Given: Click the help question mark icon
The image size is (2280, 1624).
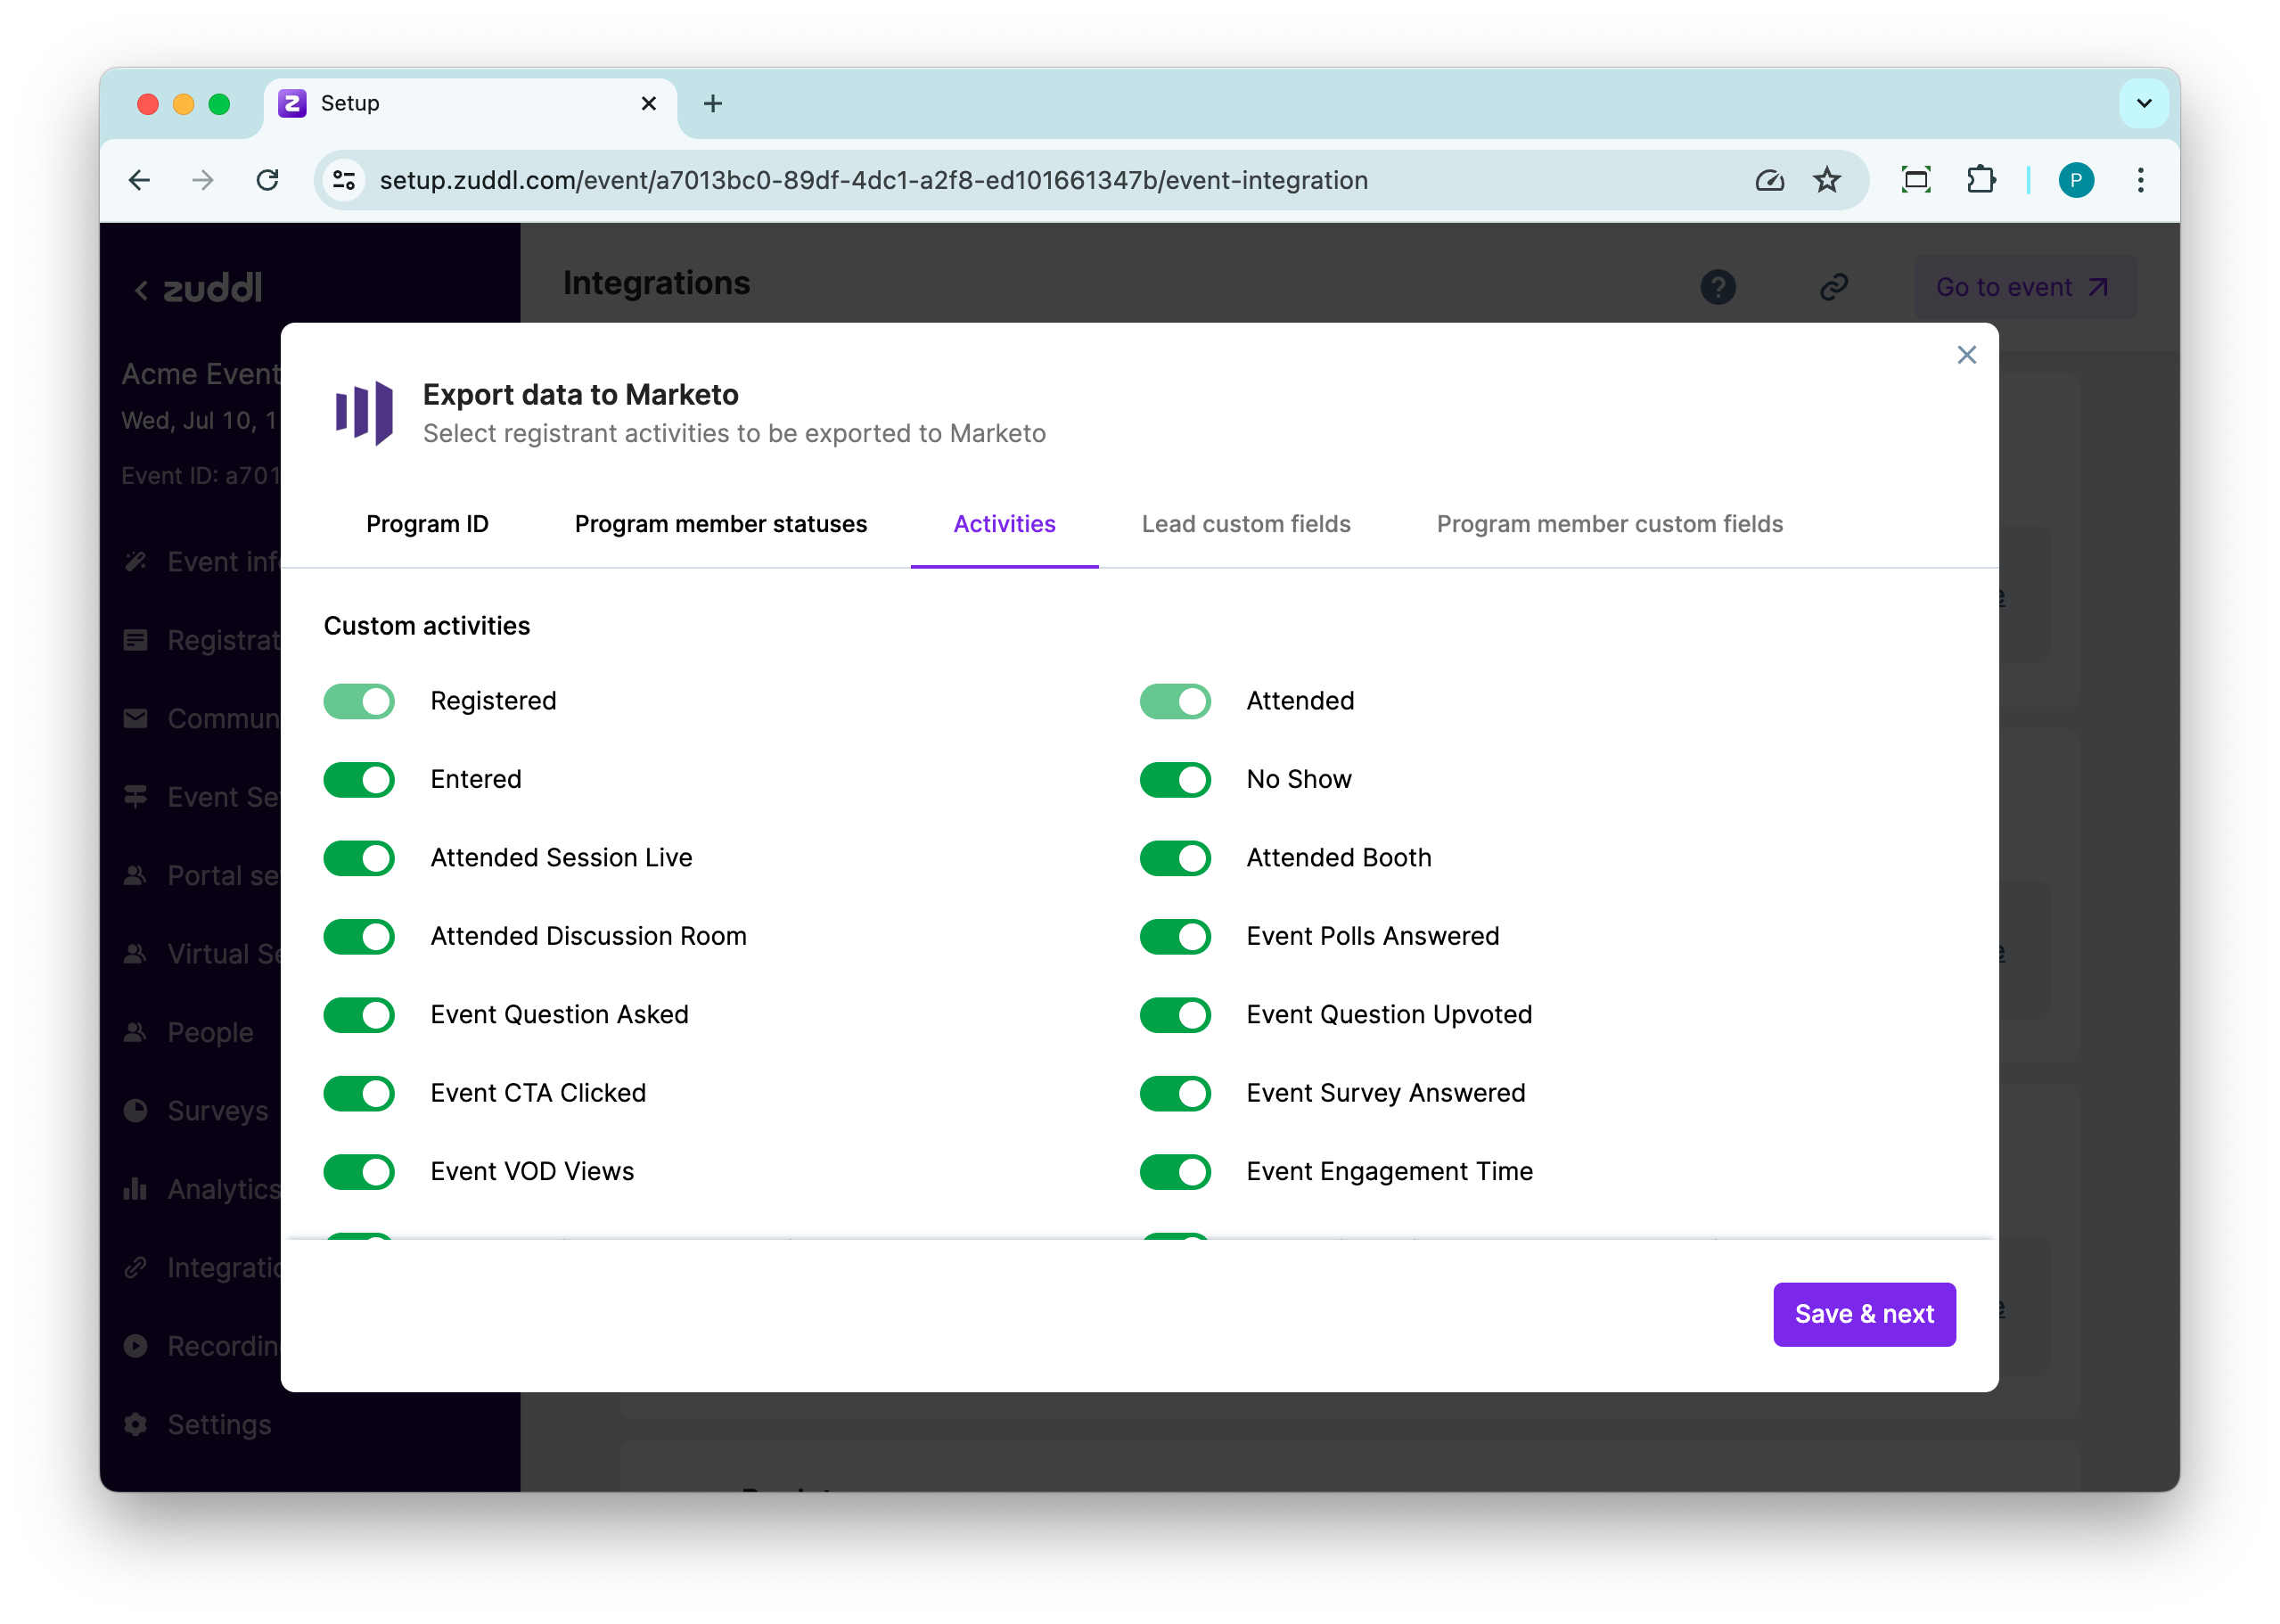Looking at the screenshot, I should tap(1717, 287).
